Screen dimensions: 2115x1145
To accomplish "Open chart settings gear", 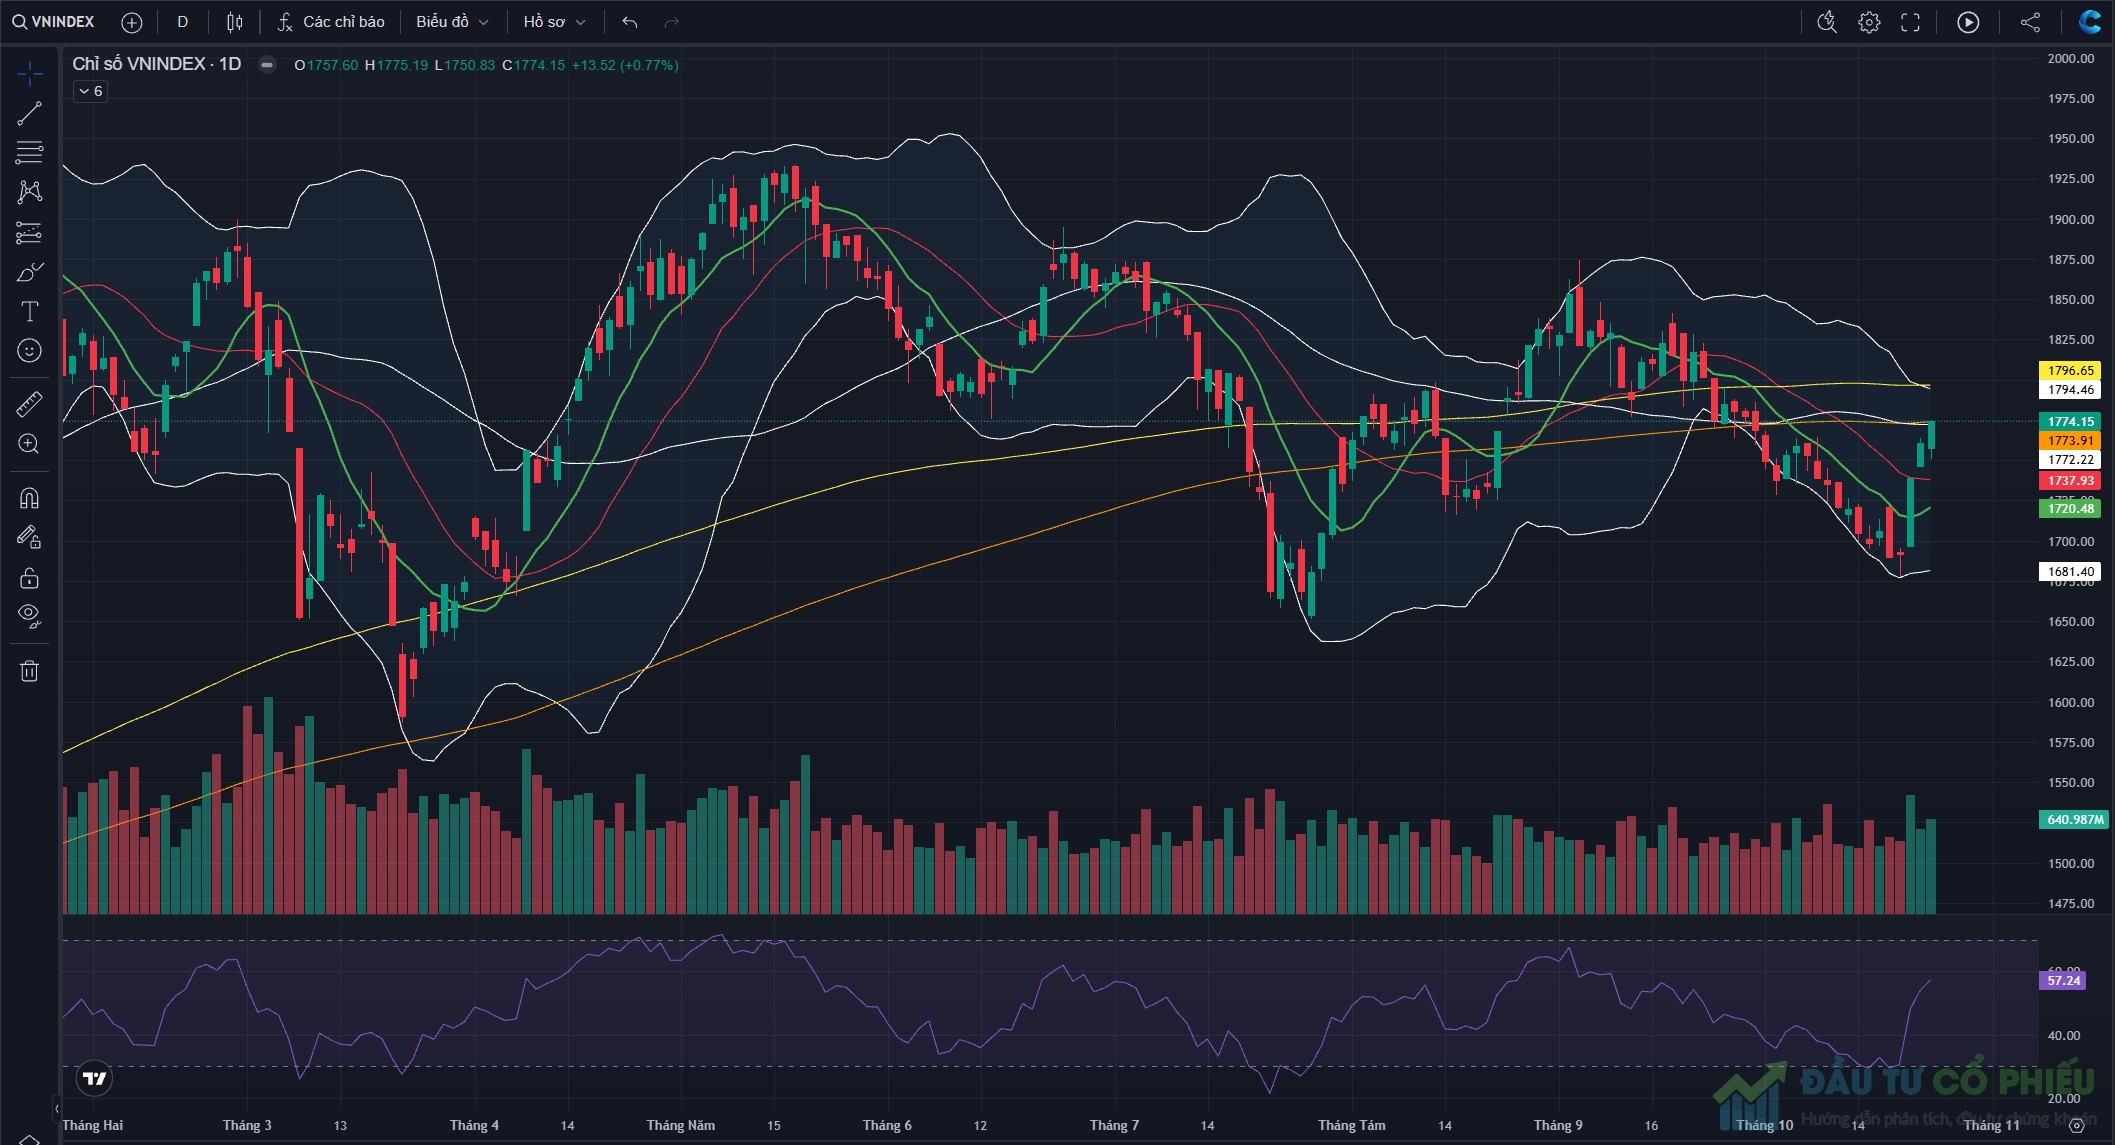I will pos(1869,22).
